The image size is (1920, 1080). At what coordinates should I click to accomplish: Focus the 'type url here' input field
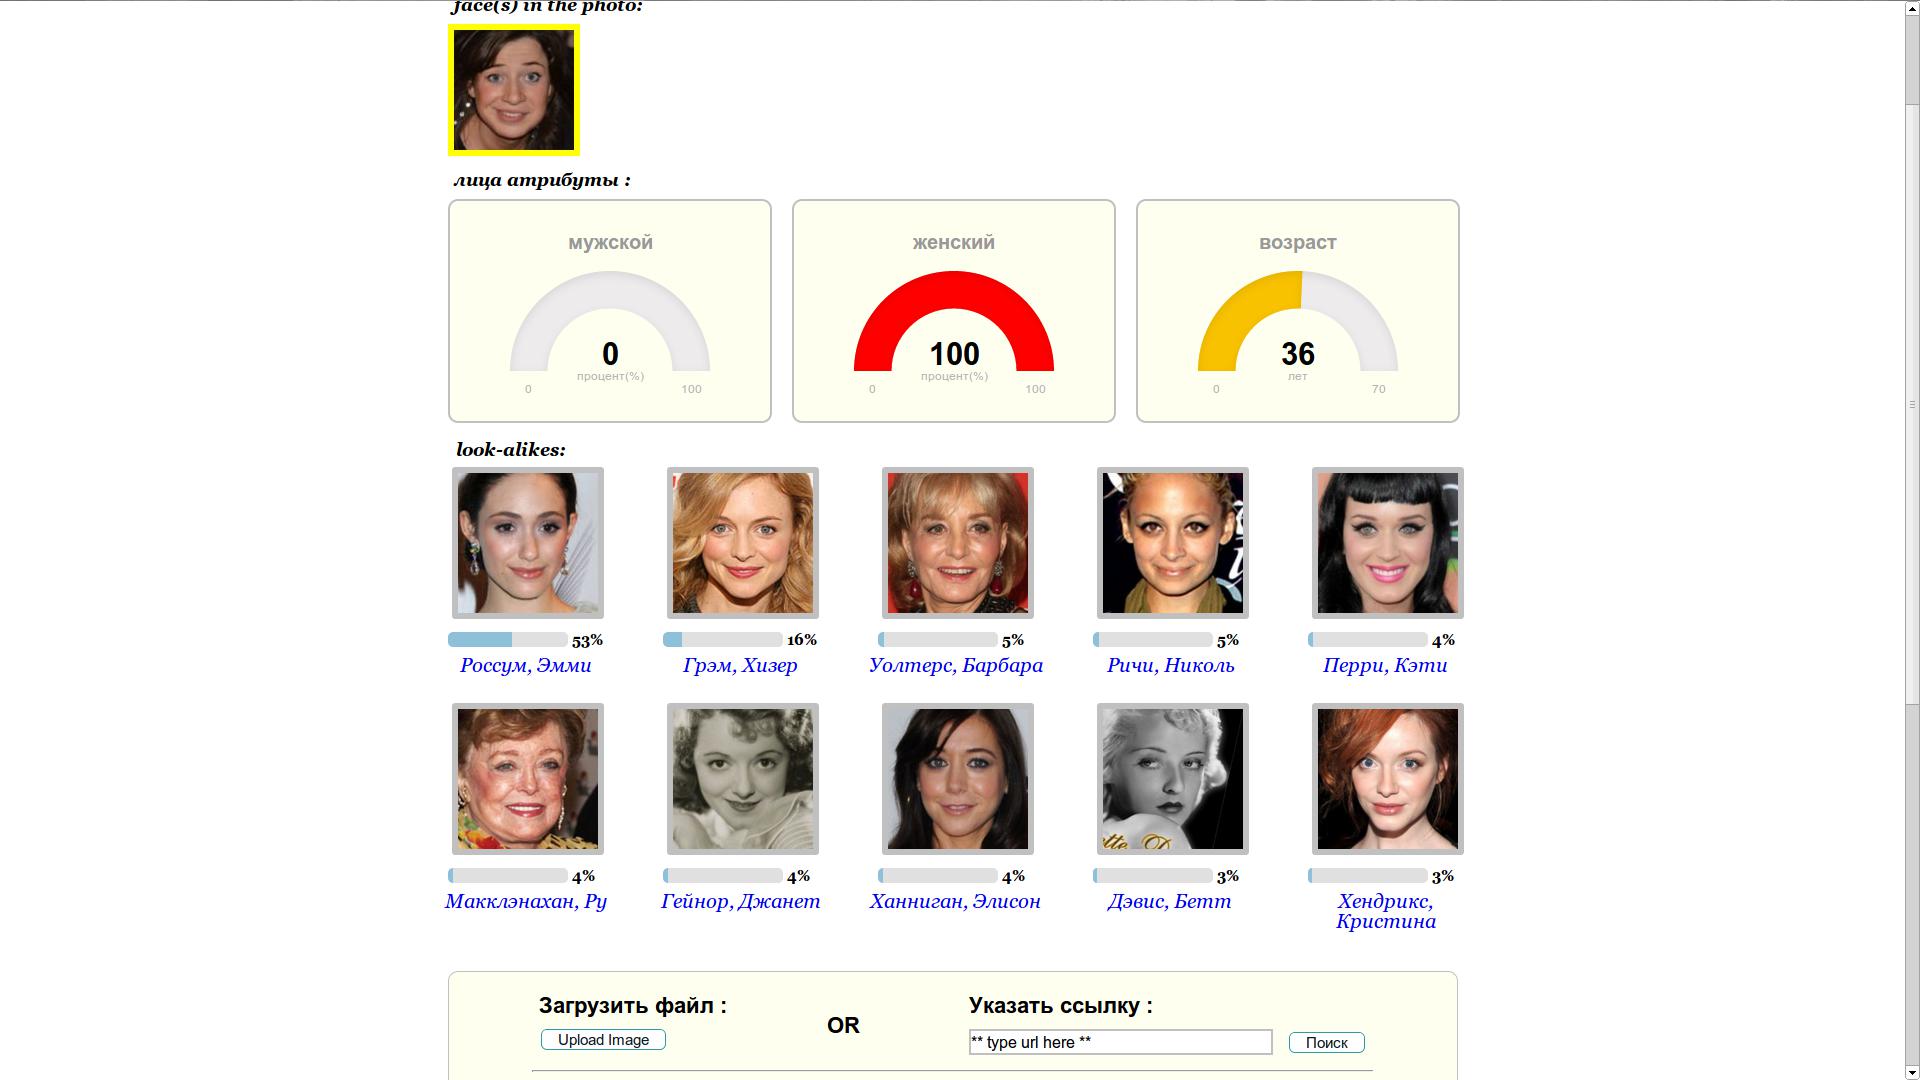[x=1120, y=1042]
